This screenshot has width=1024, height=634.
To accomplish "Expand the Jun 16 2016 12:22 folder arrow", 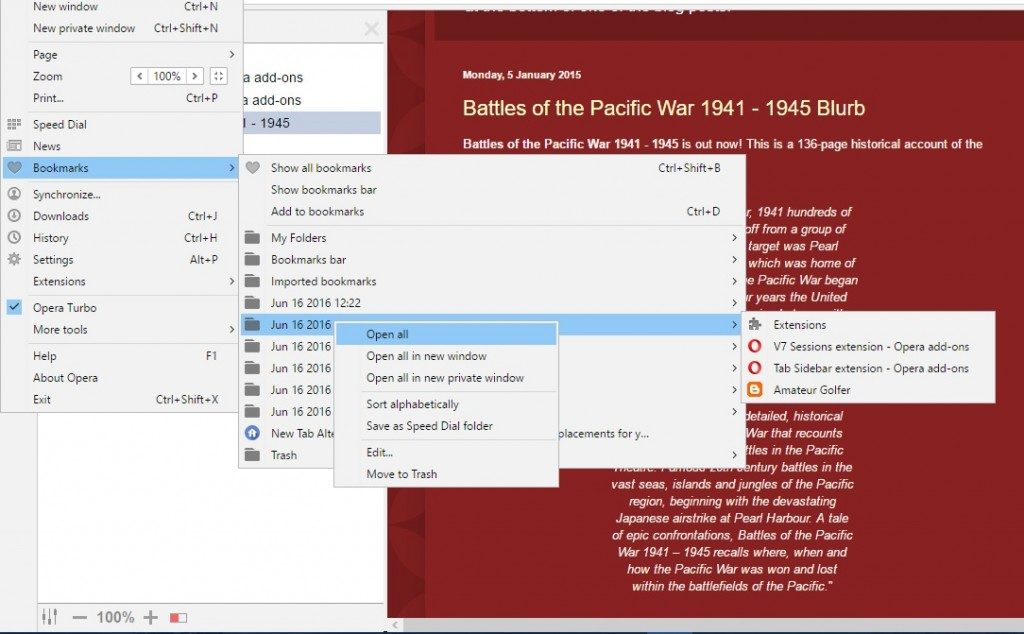I will pyautogui.click(x=735, y=303).
